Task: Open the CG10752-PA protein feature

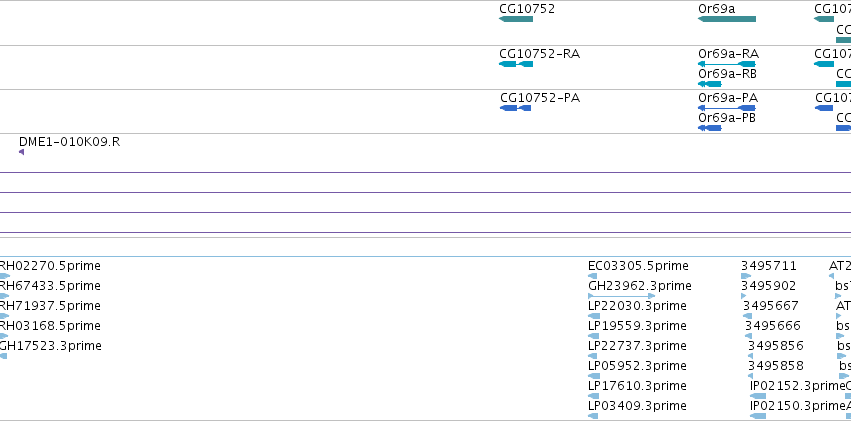Action: [515, 108]
